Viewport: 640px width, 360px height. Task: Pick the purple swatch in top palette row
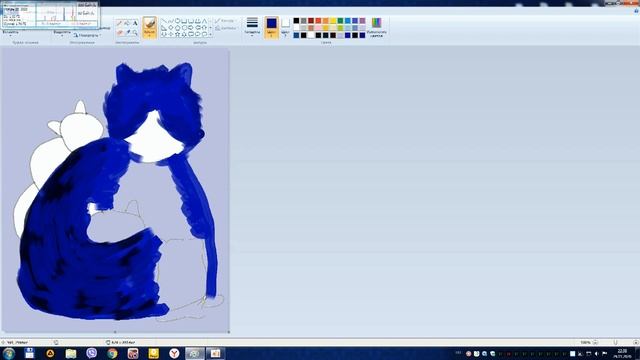pos(362,20)
